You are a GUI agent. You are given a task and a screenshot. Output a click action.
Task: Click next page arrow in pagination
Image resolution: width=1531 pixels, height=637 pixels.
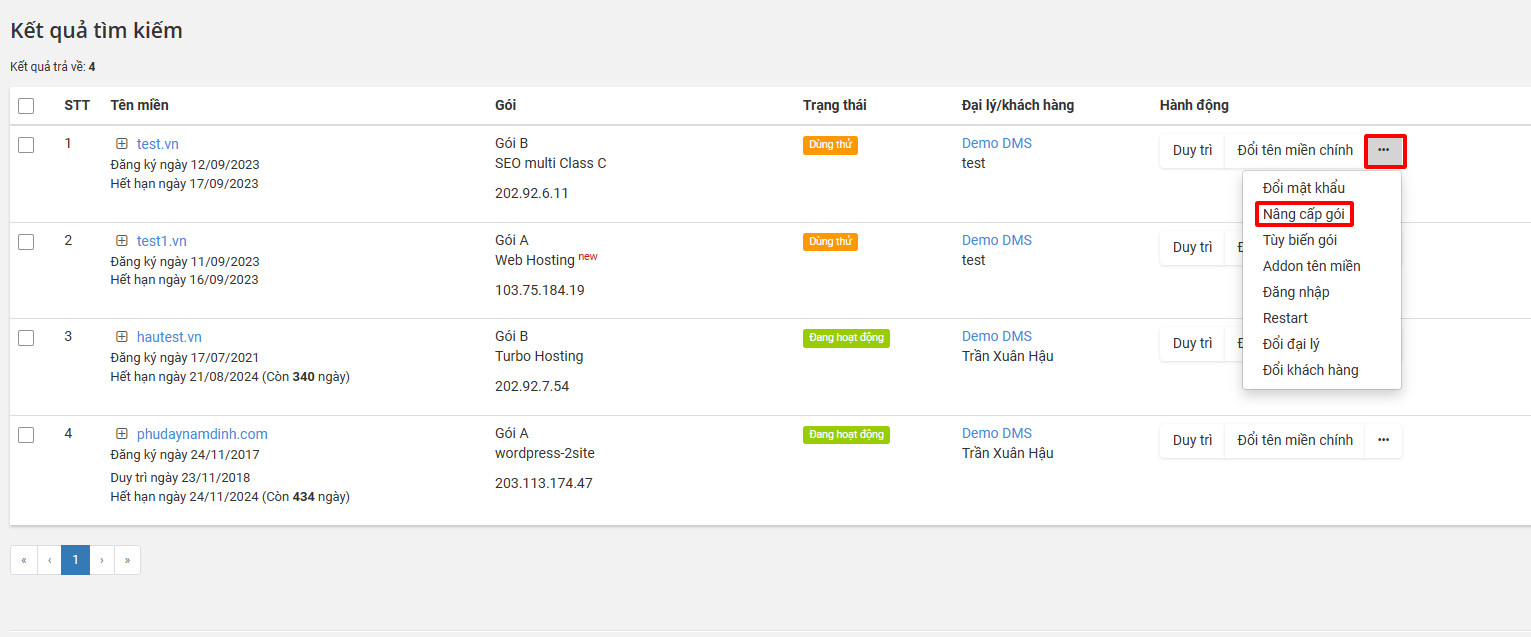[102, 560]
